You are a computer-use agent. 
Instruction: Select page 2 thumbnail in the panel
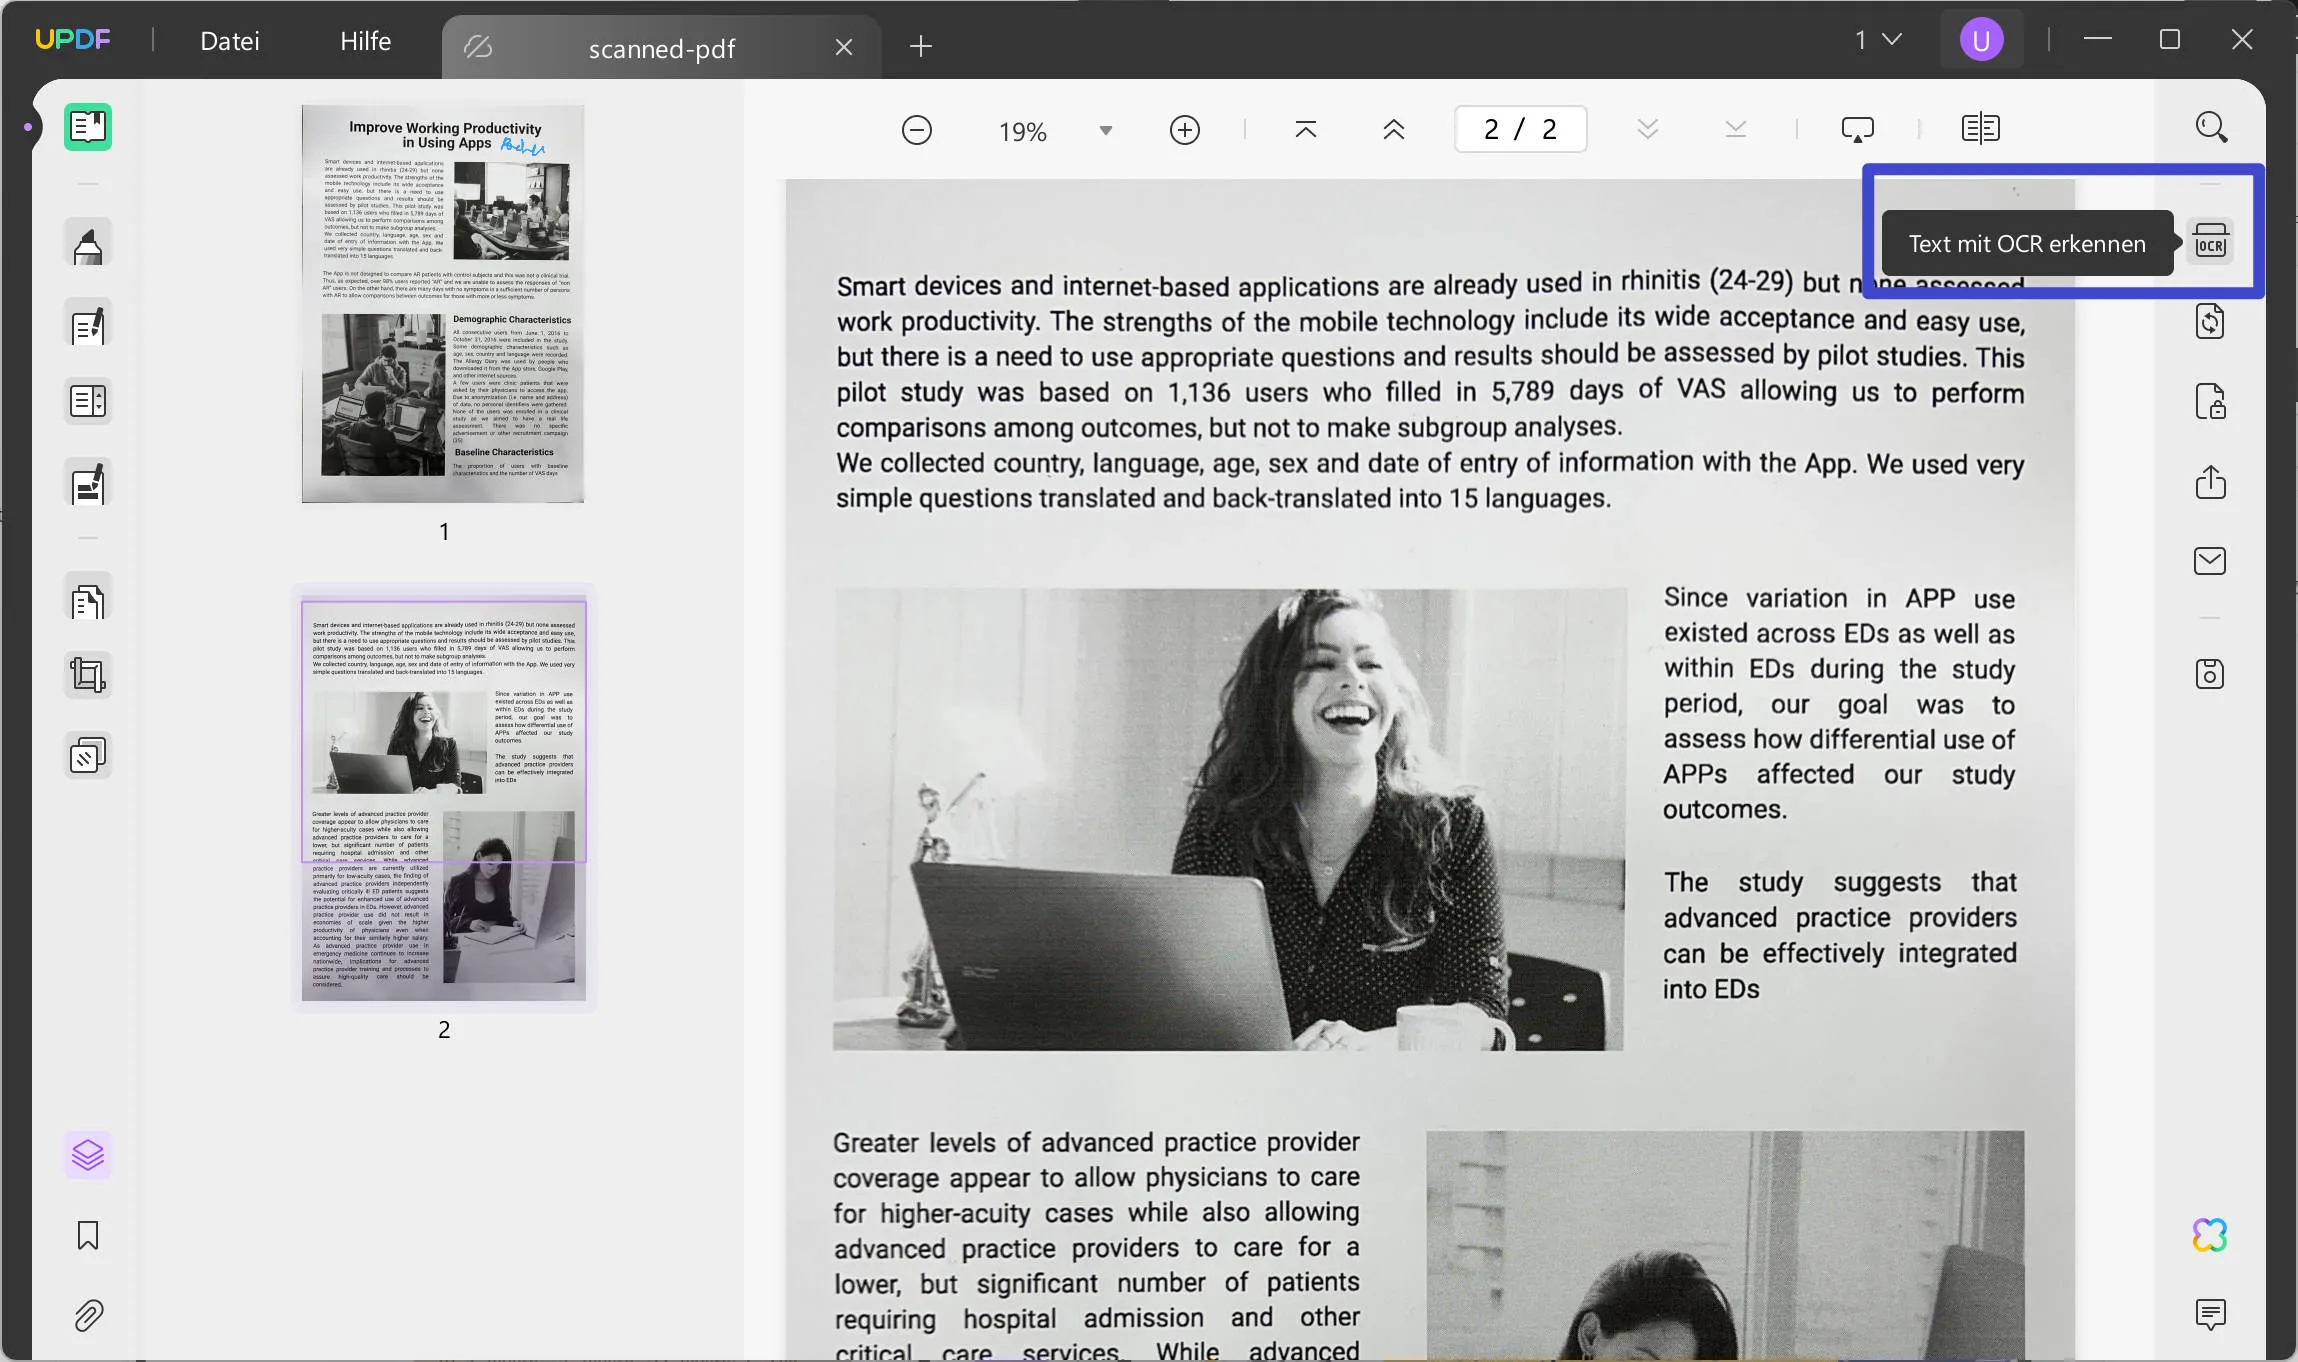[444, 800]
